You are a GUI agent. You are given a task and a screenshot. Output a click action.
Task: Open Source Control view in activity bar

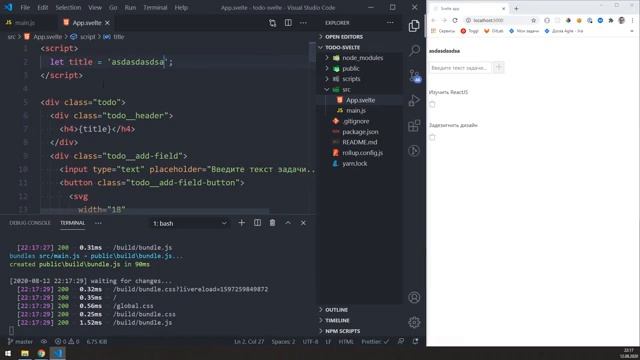tap(415, 76)
